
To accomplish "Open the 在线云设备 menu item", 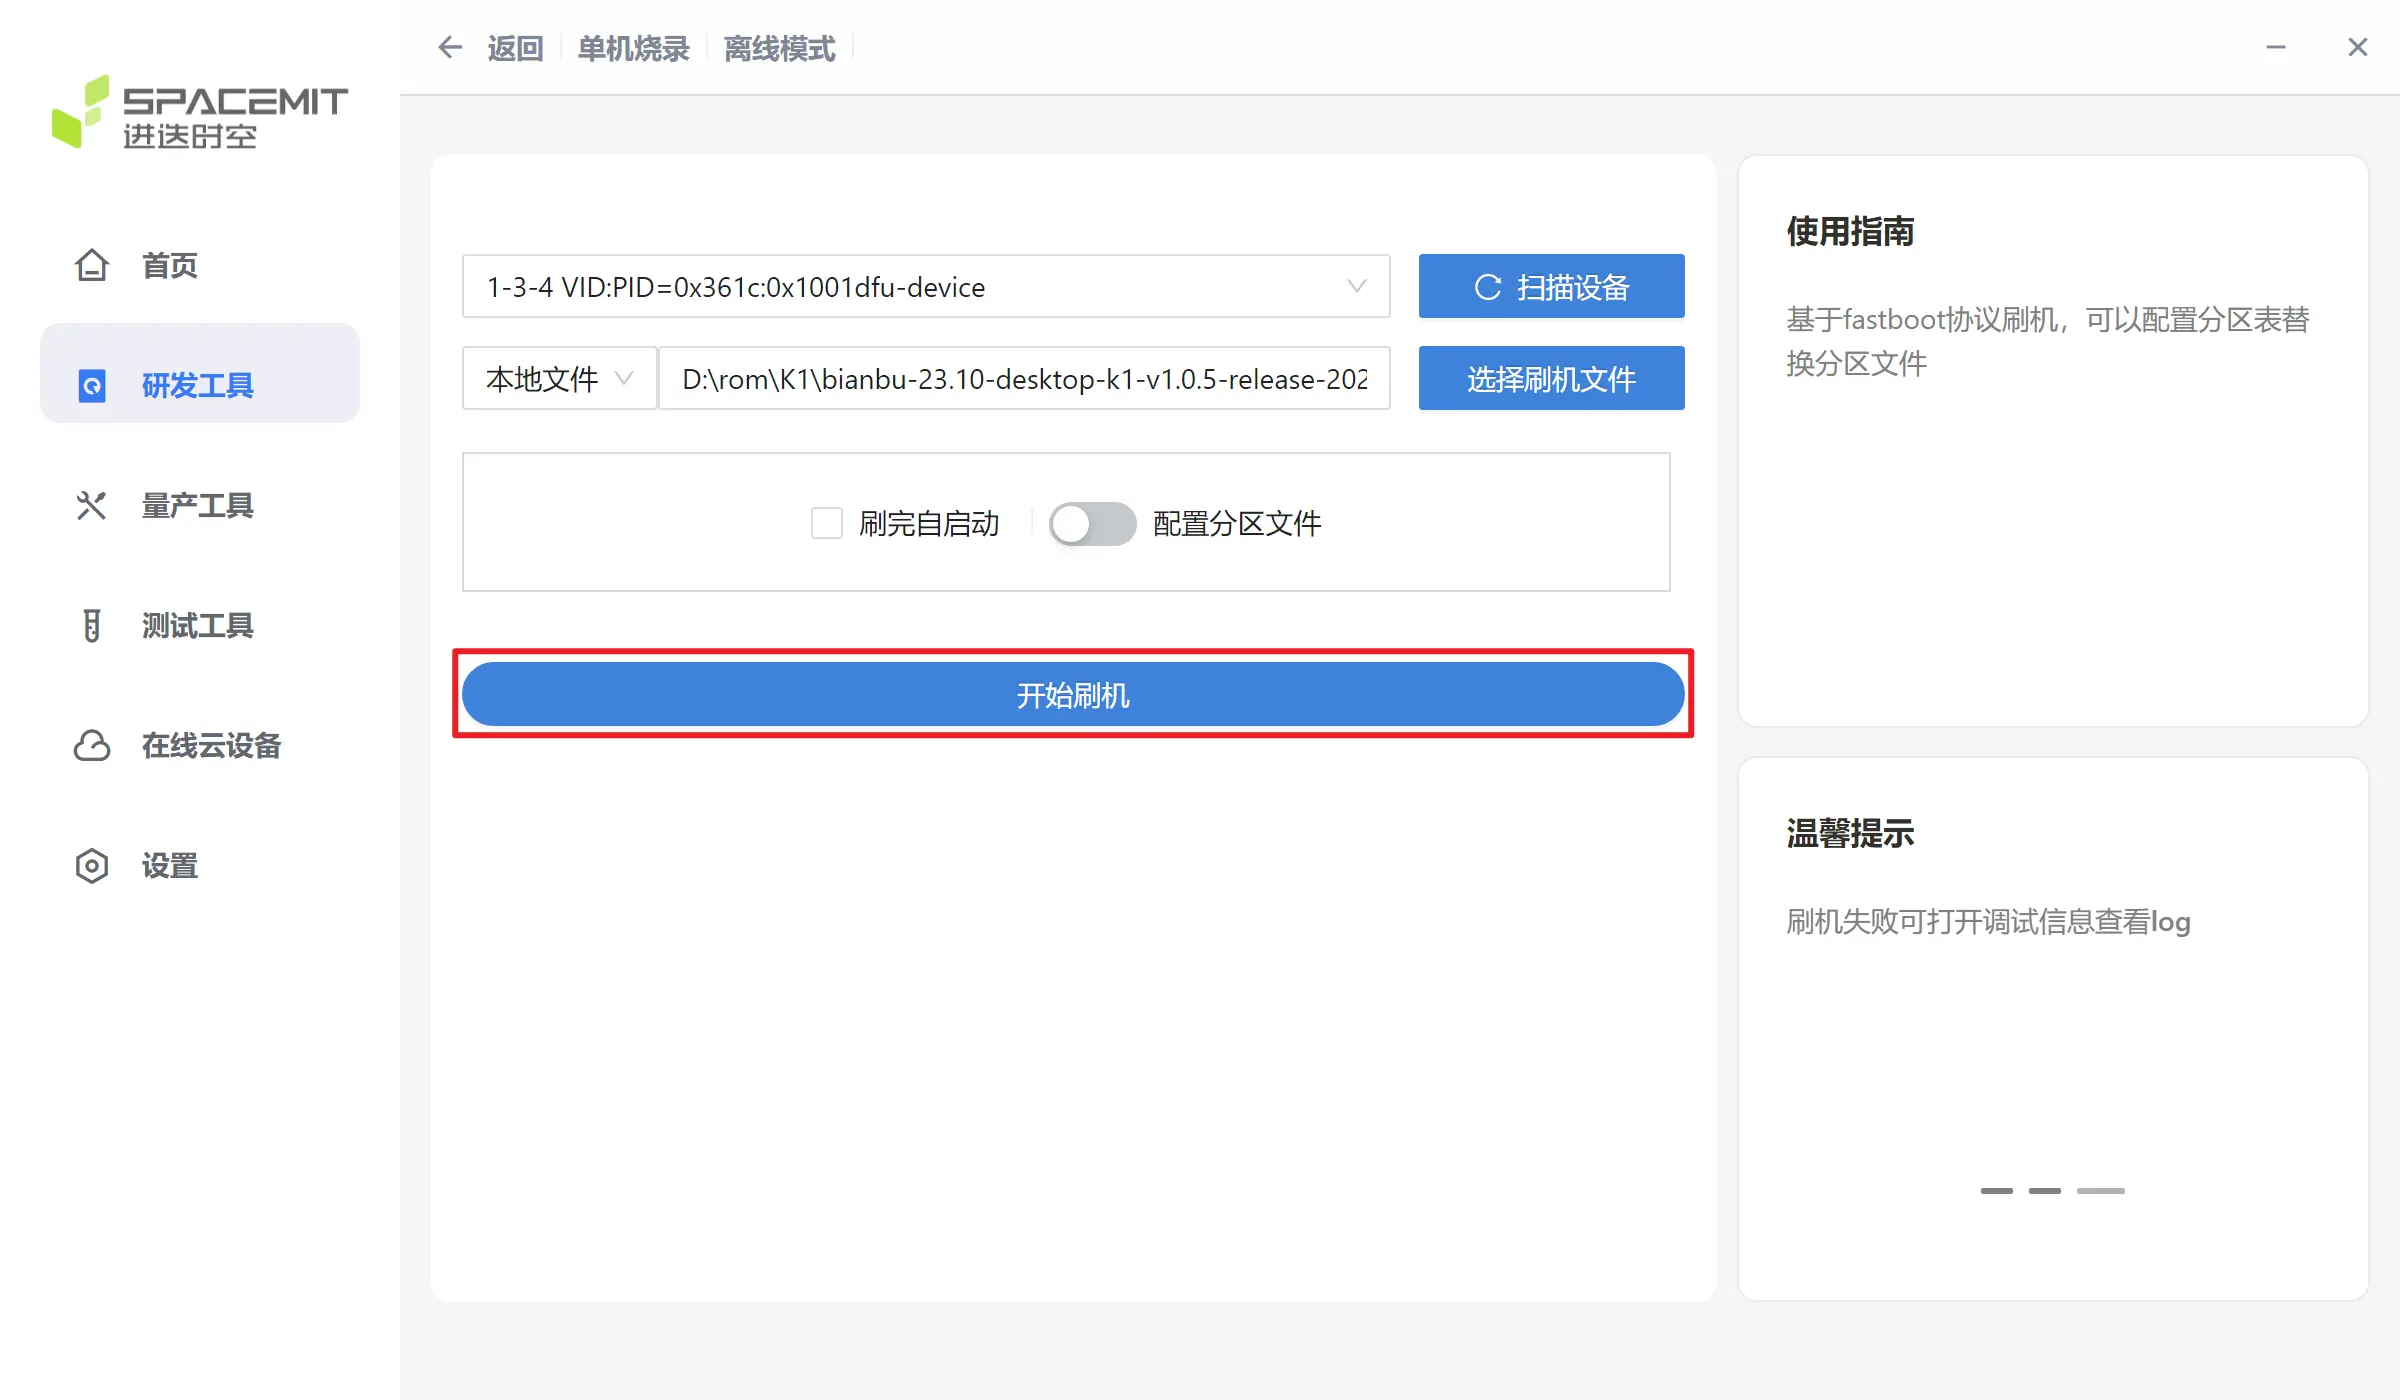I will coord(200,745).
